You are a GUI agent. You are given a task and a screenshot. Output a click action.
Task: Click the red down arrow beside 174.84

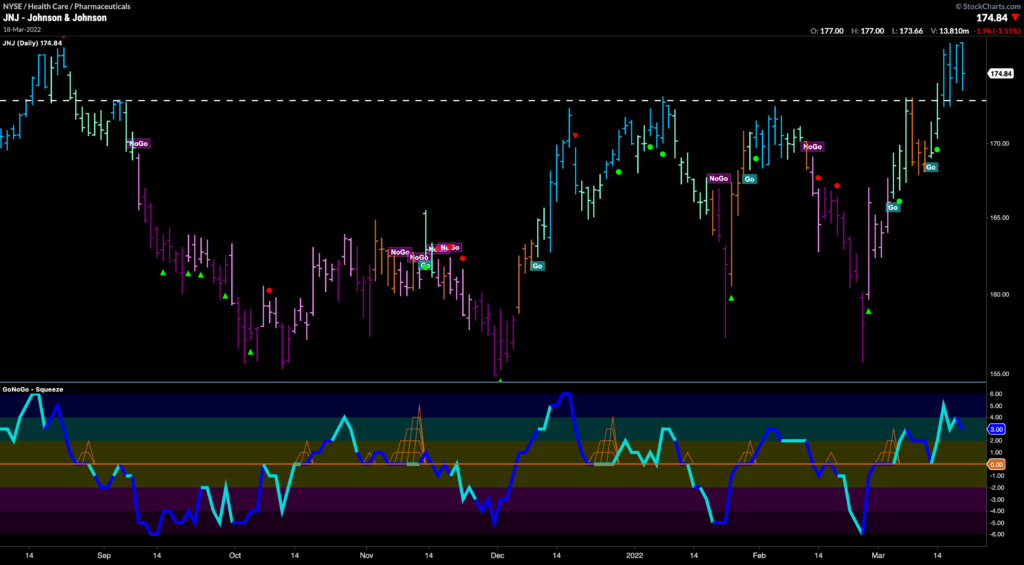pos(1017,18)
